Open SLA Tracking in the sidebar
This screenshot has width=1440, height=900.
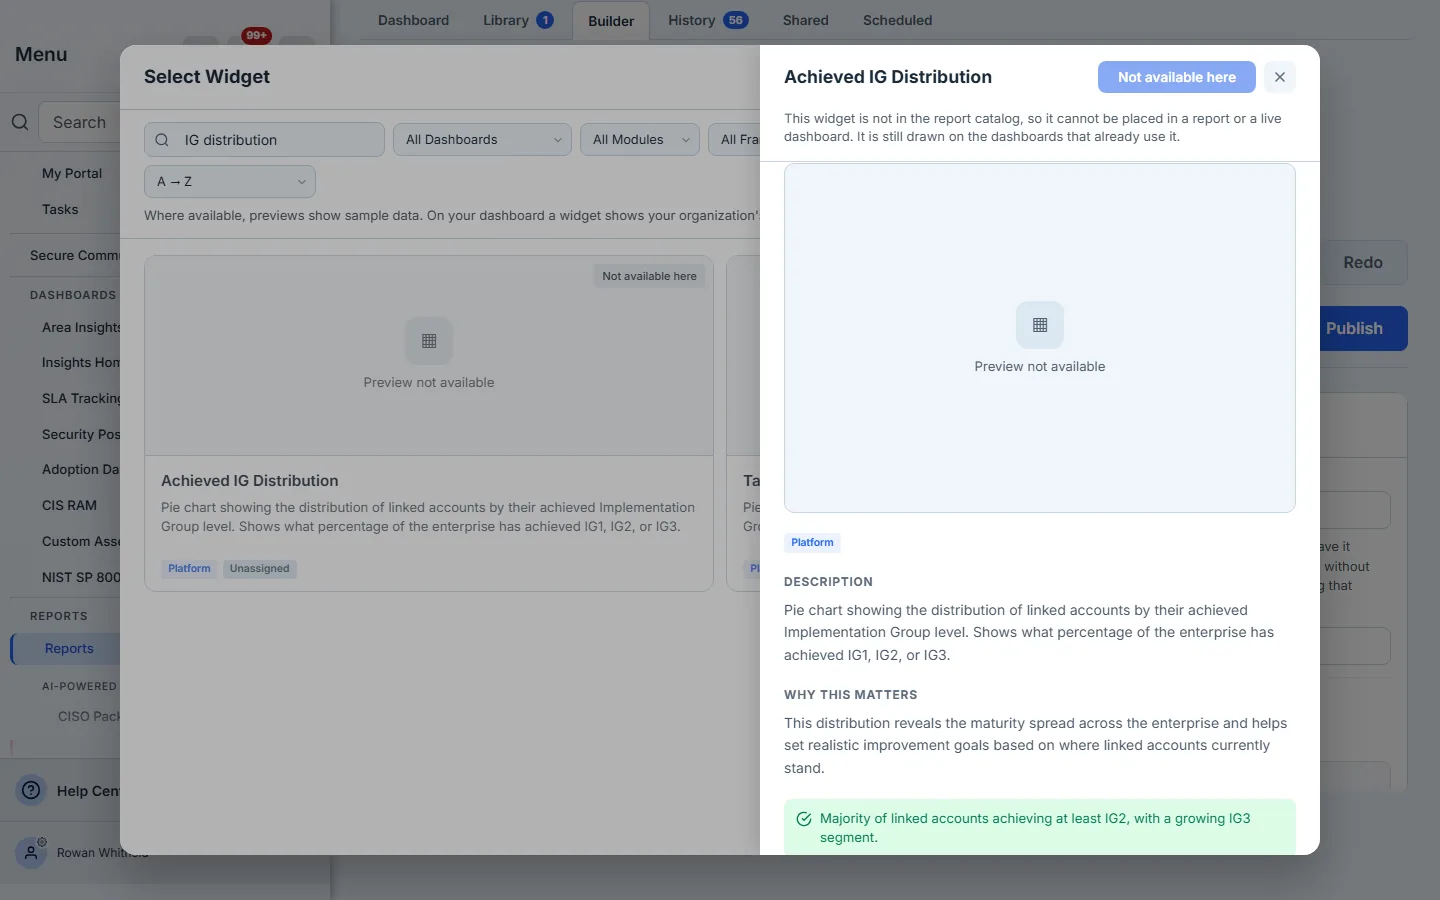[81, 398]
